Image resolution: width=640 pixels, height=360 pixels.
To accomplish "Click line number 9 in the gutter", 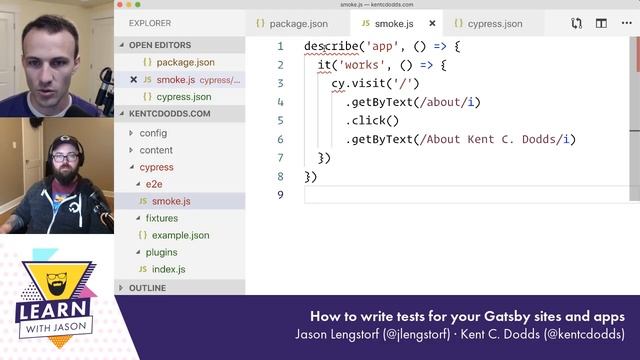I will (x=280, y=195).
